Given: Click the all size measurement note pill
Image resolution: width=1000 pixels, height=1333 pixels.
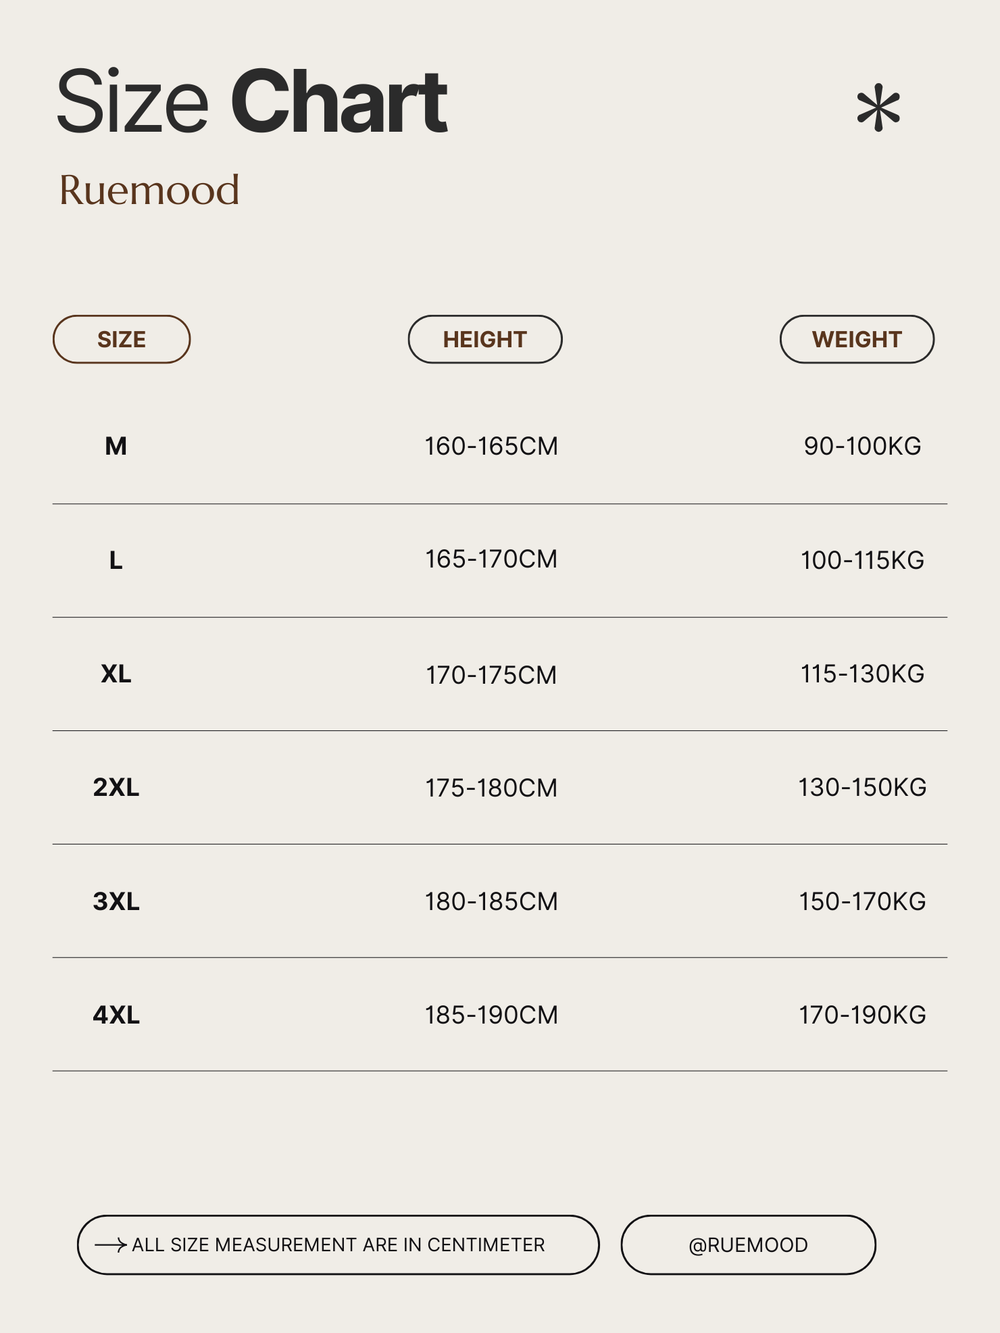Looking at the screenshot, I should tap(338, 1245).
